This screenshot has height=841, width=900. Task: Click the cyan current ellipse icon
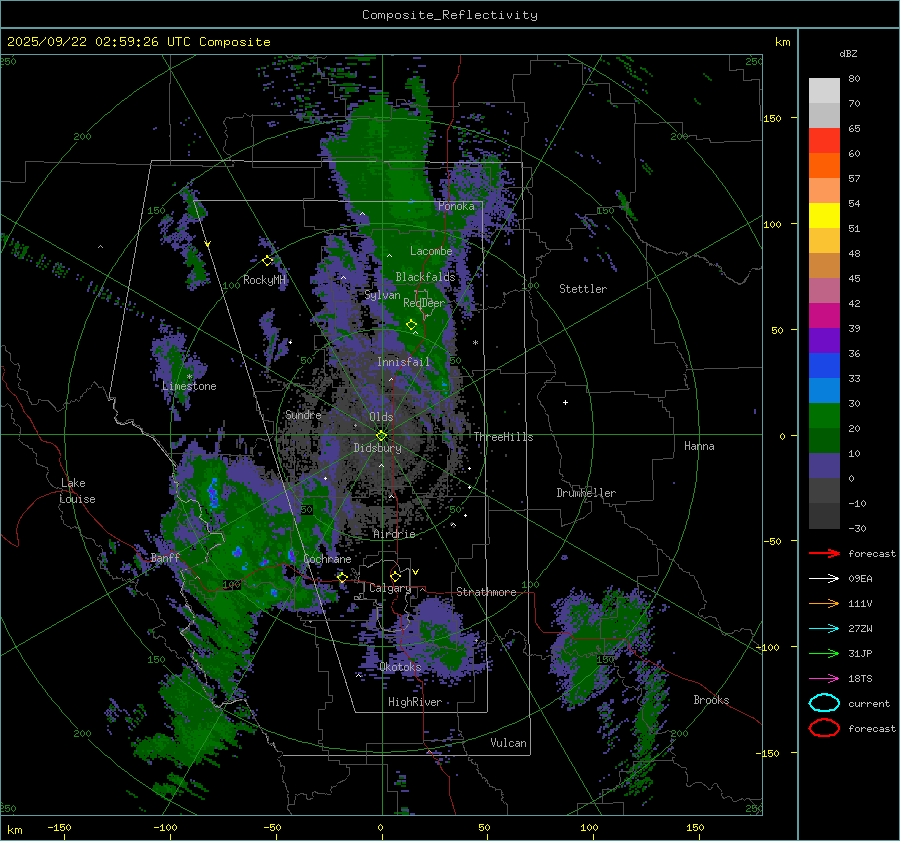pyautogui.click(x=823, y=703)
